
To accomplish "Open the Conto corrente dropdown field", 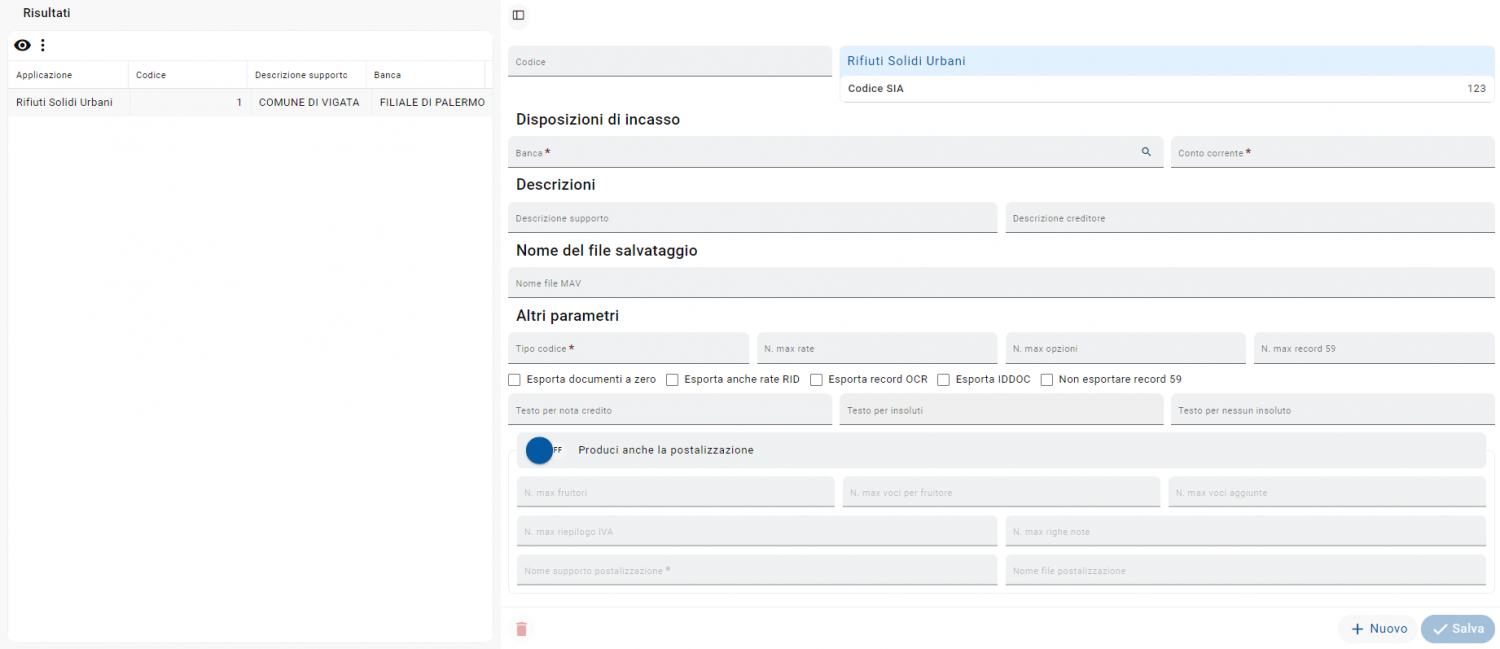I will (x=1332, y=153).
